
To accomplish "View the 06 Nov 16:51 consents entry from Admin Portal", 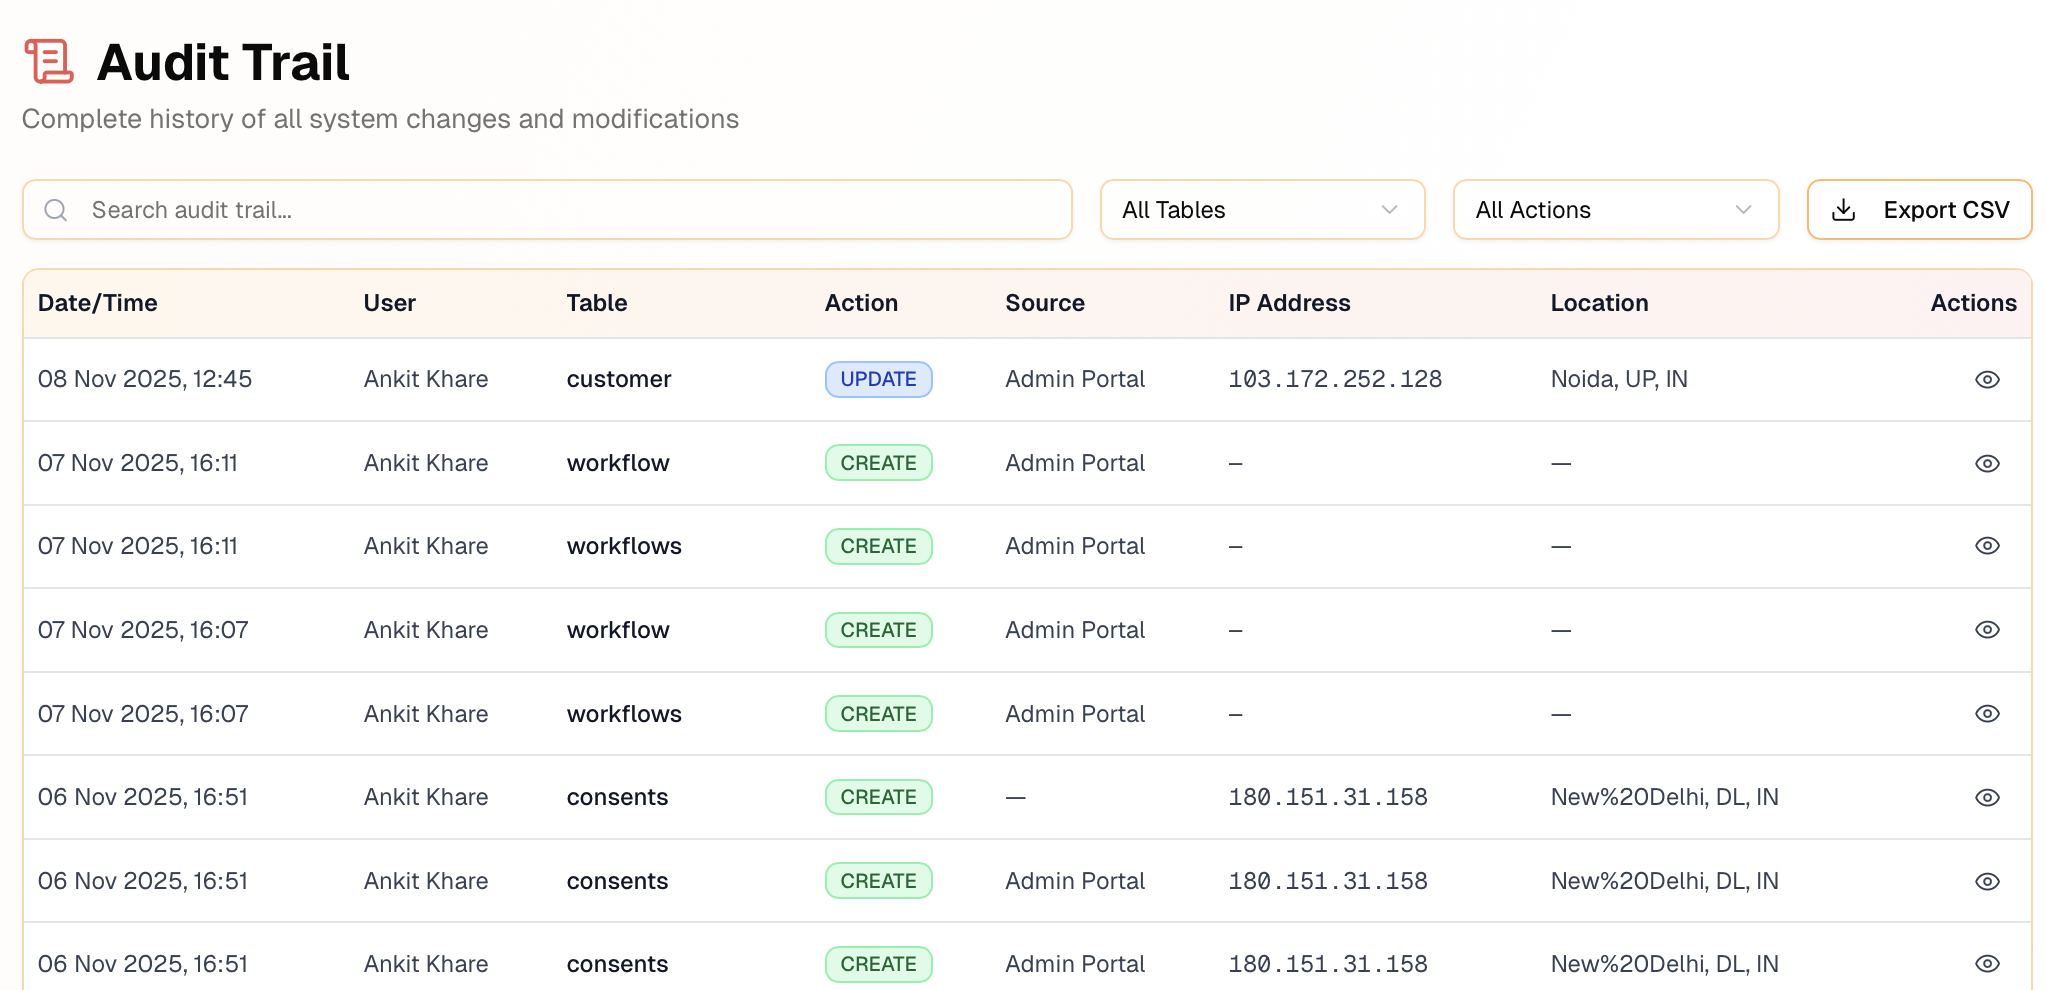I will pyautogui.click(x=1987, y=880).
